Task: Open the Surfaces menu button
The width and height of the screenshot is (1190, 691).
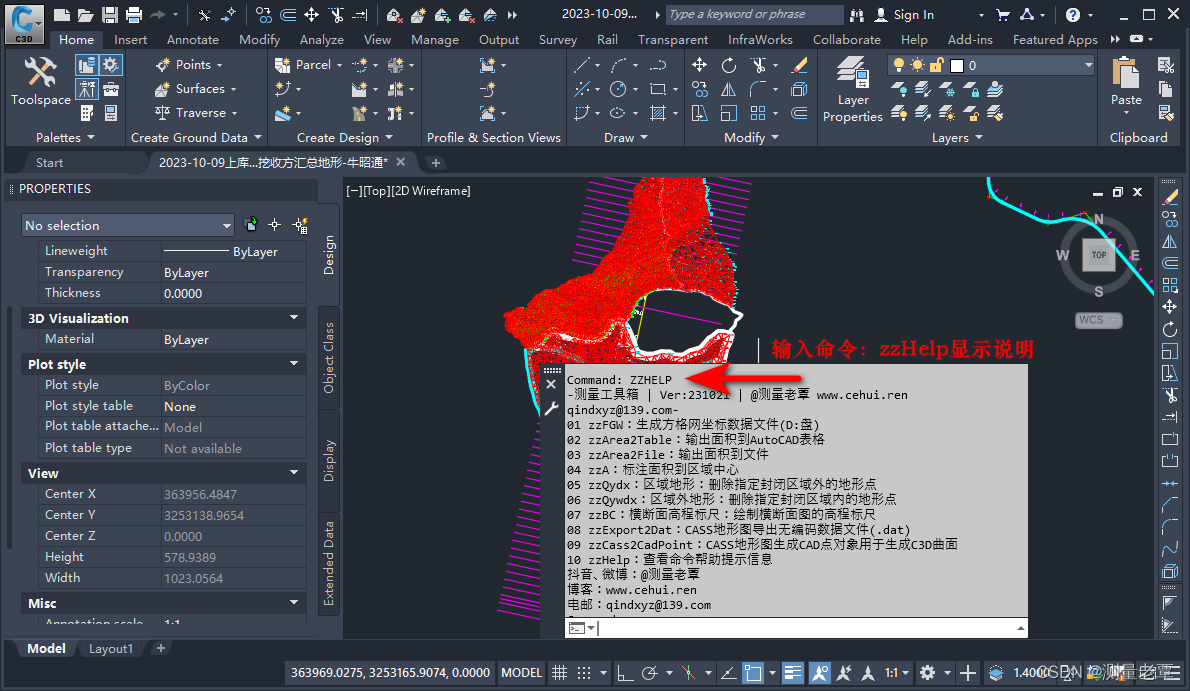Action: tap(199, 89)
